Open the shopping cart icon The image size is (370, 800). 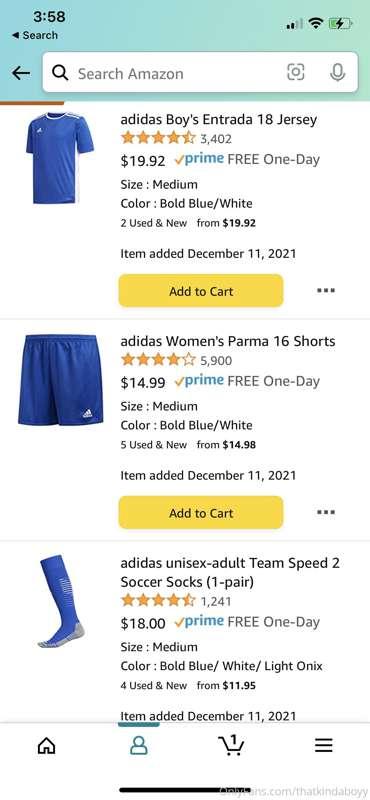[x=231, y=745]
